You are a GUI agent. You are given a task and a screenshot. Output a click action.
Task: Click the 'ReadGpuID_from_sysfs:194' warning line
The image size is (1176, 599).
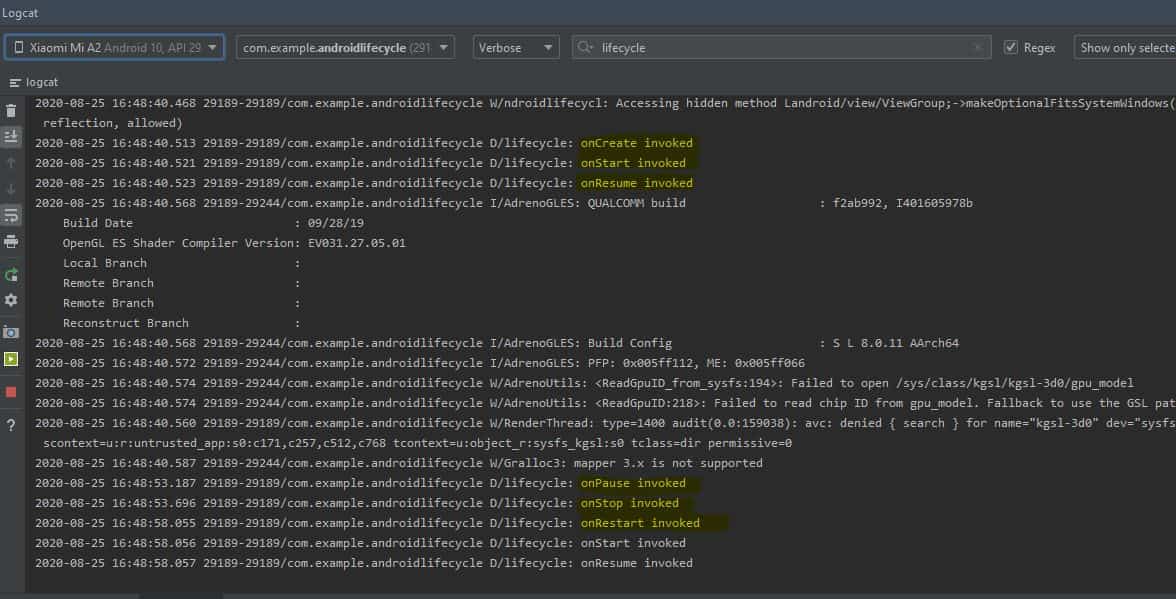tap(584, 383)
